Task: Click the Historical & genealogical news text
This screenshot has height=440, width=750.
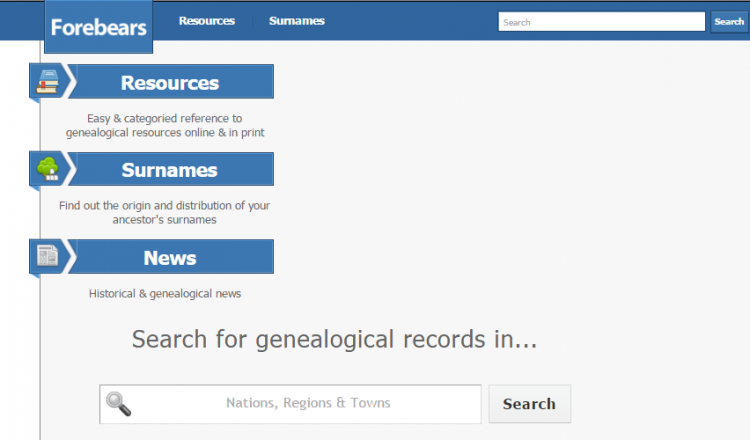Action: coord(165,294)
